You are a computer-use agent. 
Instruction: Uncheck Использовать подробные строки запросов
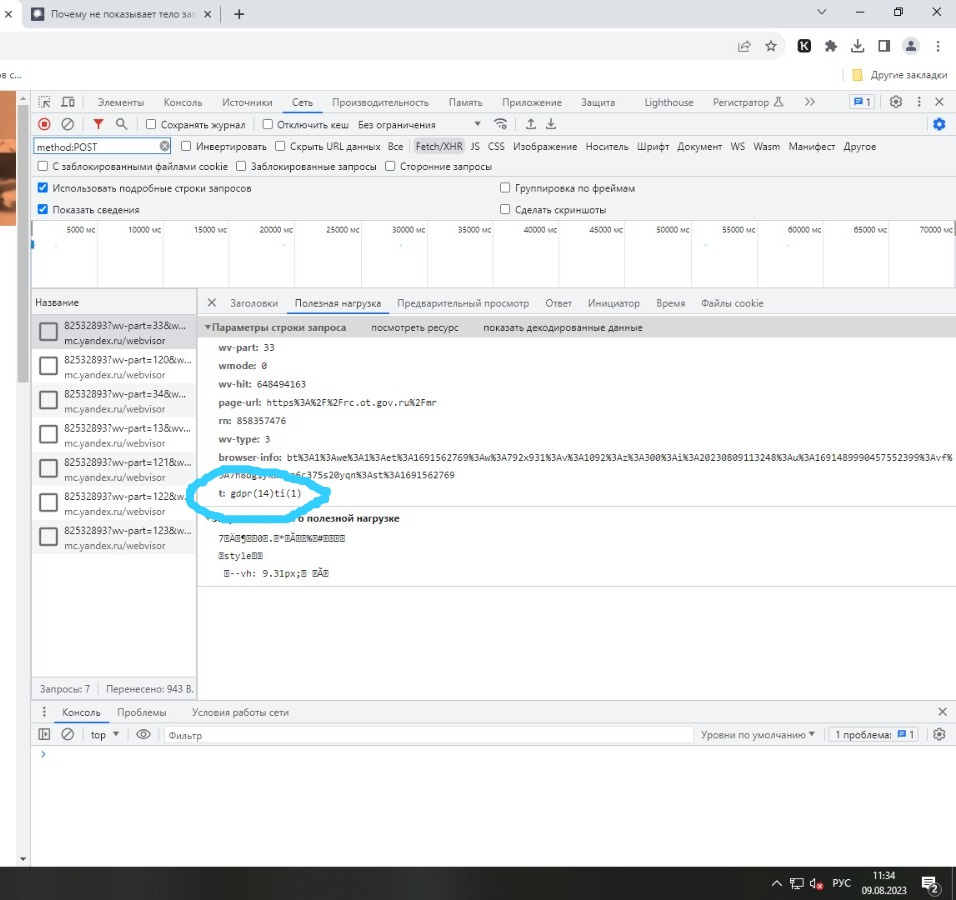43,188
